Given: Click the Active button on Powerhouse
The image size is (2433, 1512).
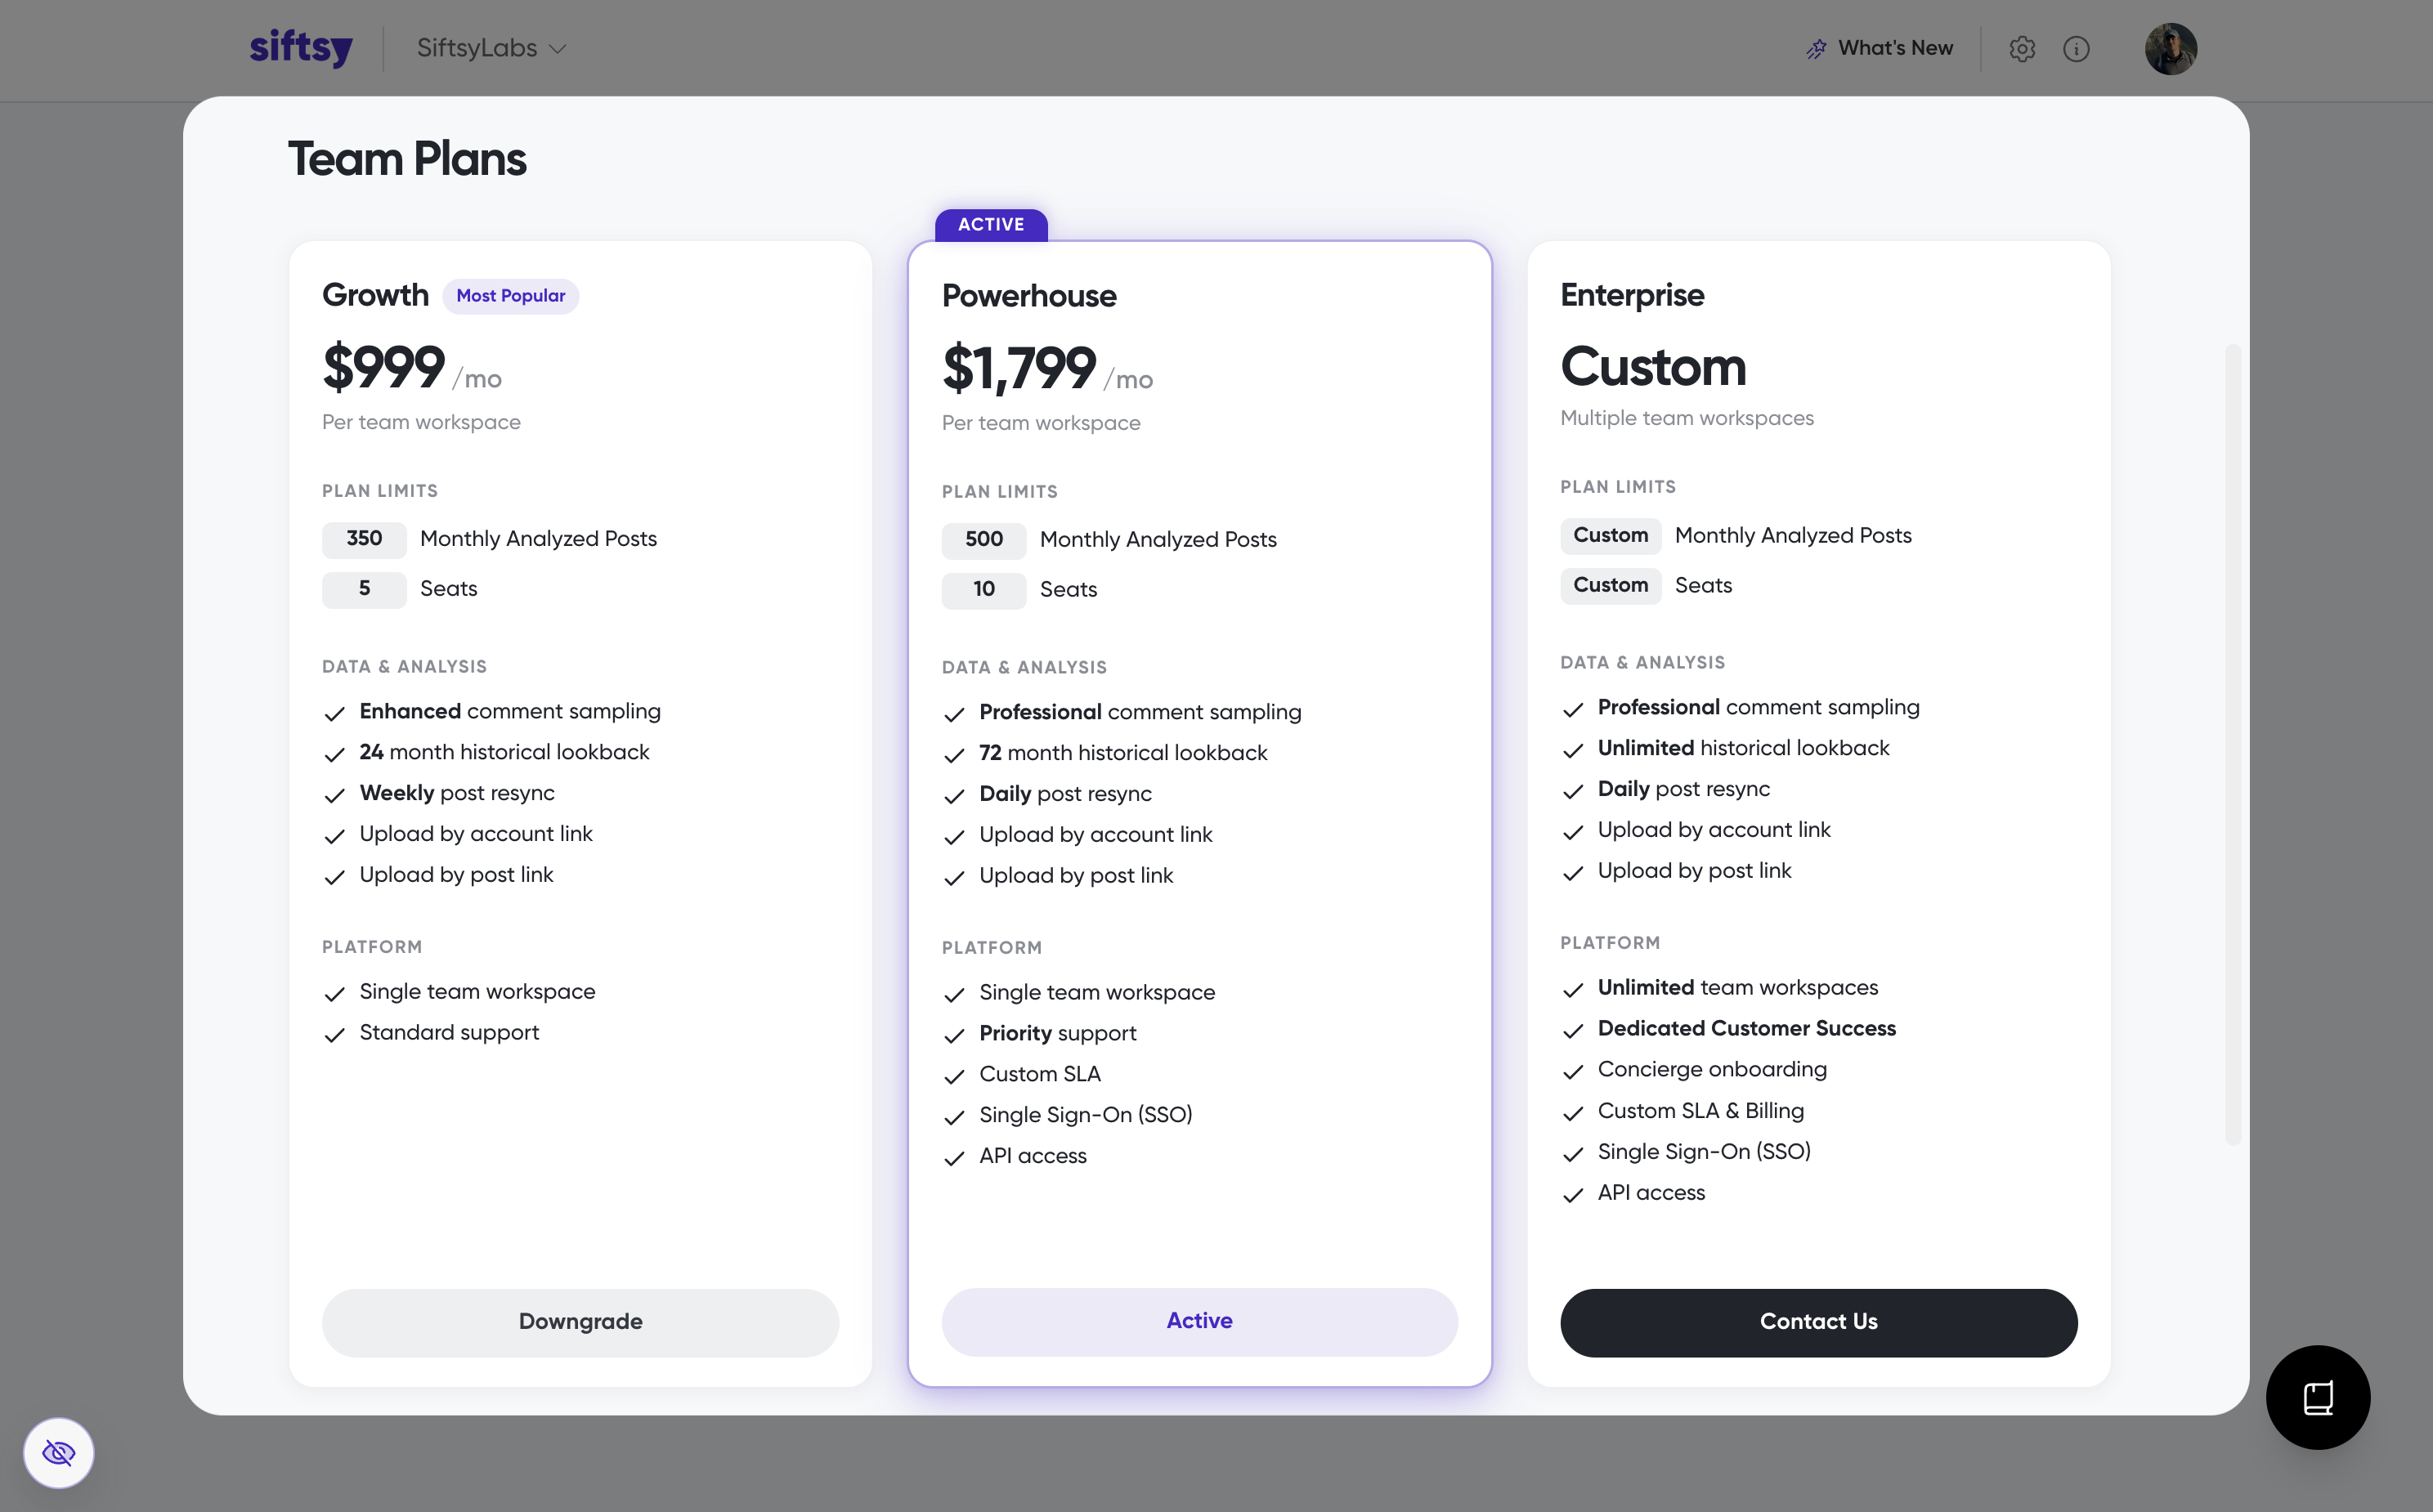Looking at the screenshot, I should tap(1199, 1320).
